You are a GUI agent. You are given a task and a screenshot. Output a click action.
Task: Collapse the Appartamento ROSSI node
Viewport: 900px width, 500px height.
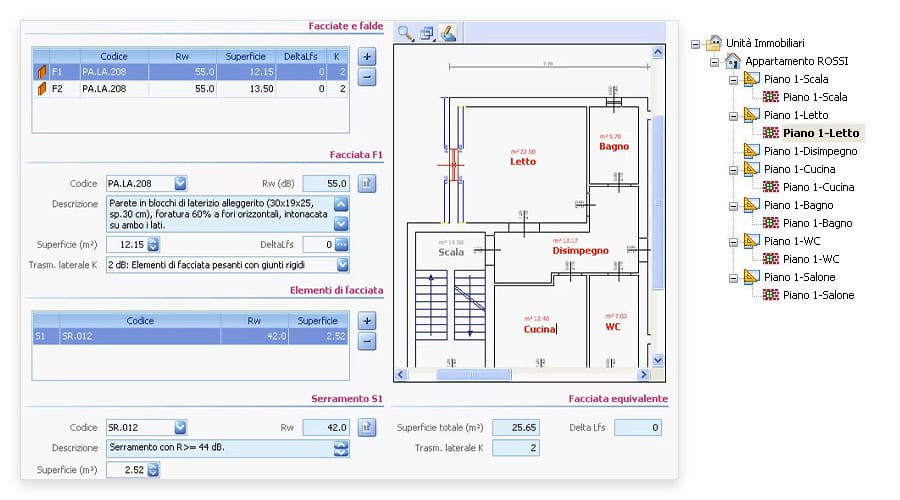[715, 62]
